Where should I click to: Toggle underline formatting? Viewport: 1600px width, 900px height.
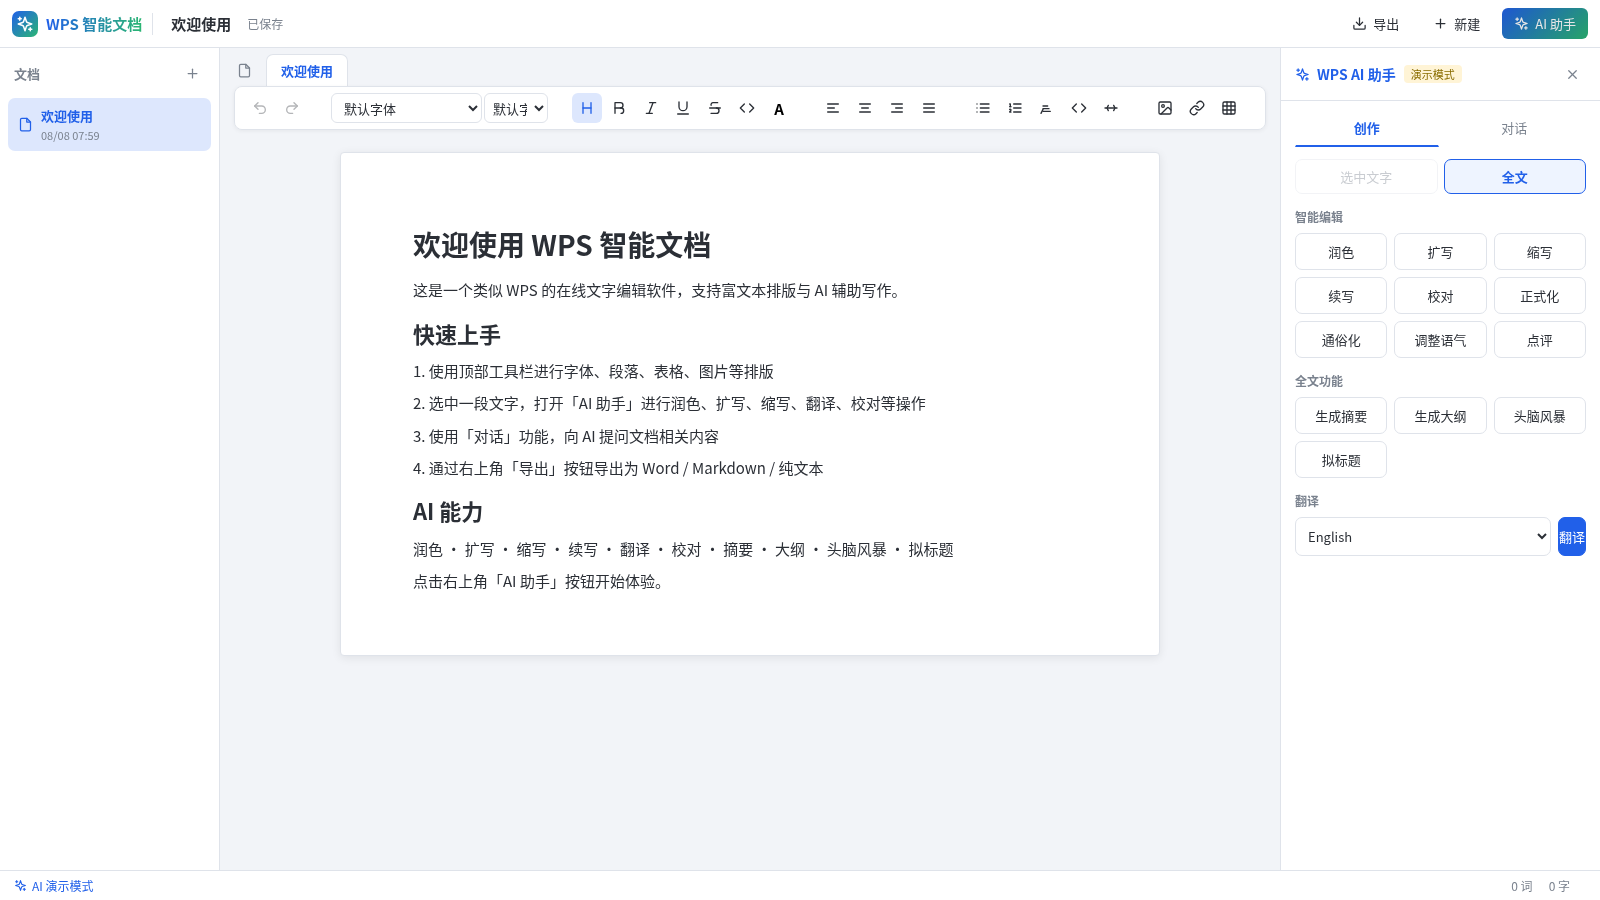tap(683, 108)
